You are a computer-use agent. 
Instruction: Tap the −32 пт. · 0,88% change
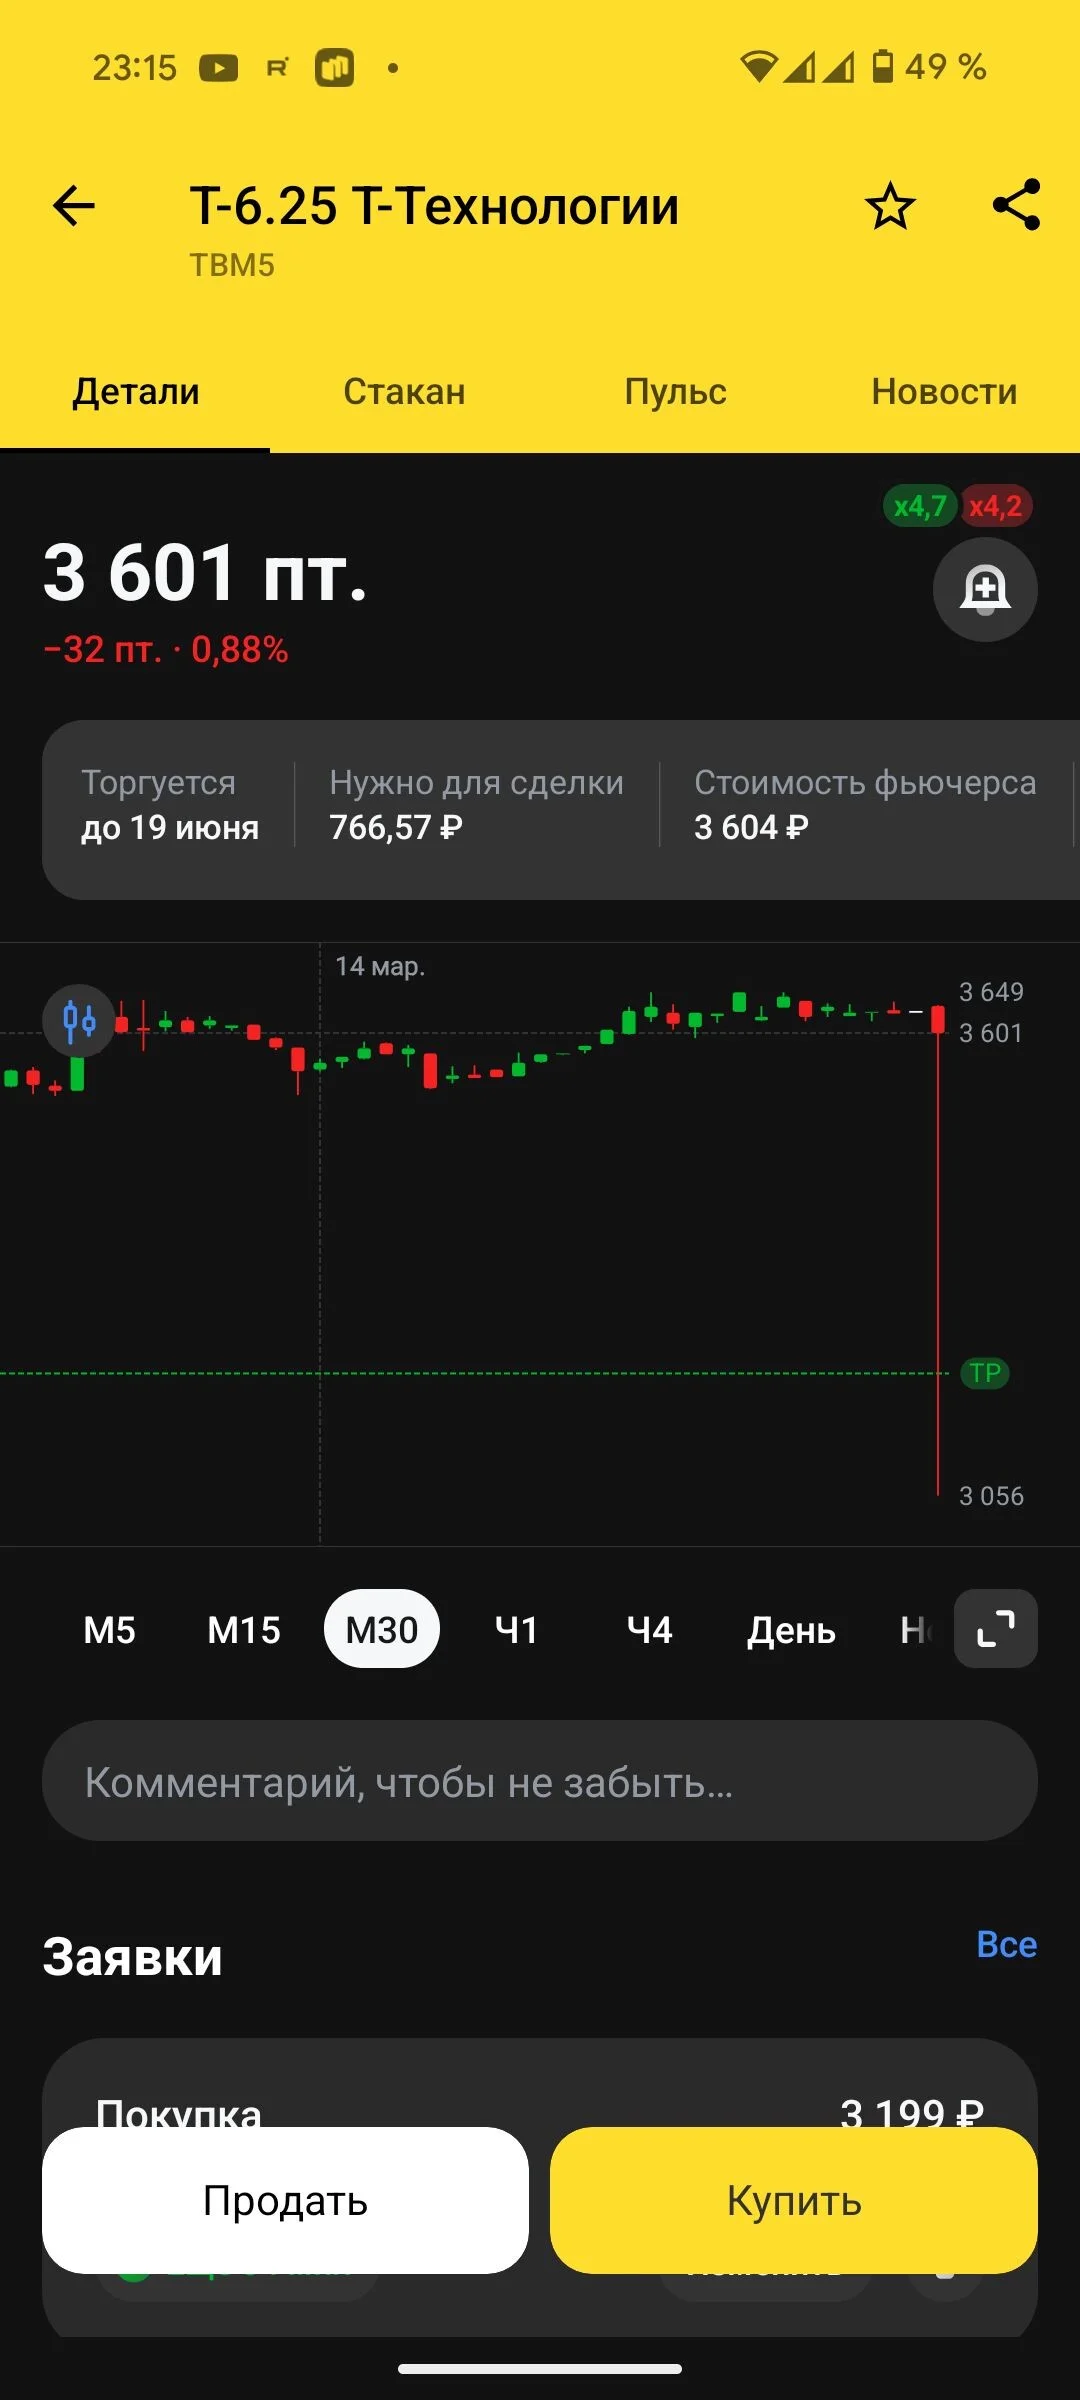pyautogui.click(x=166, y=650)
